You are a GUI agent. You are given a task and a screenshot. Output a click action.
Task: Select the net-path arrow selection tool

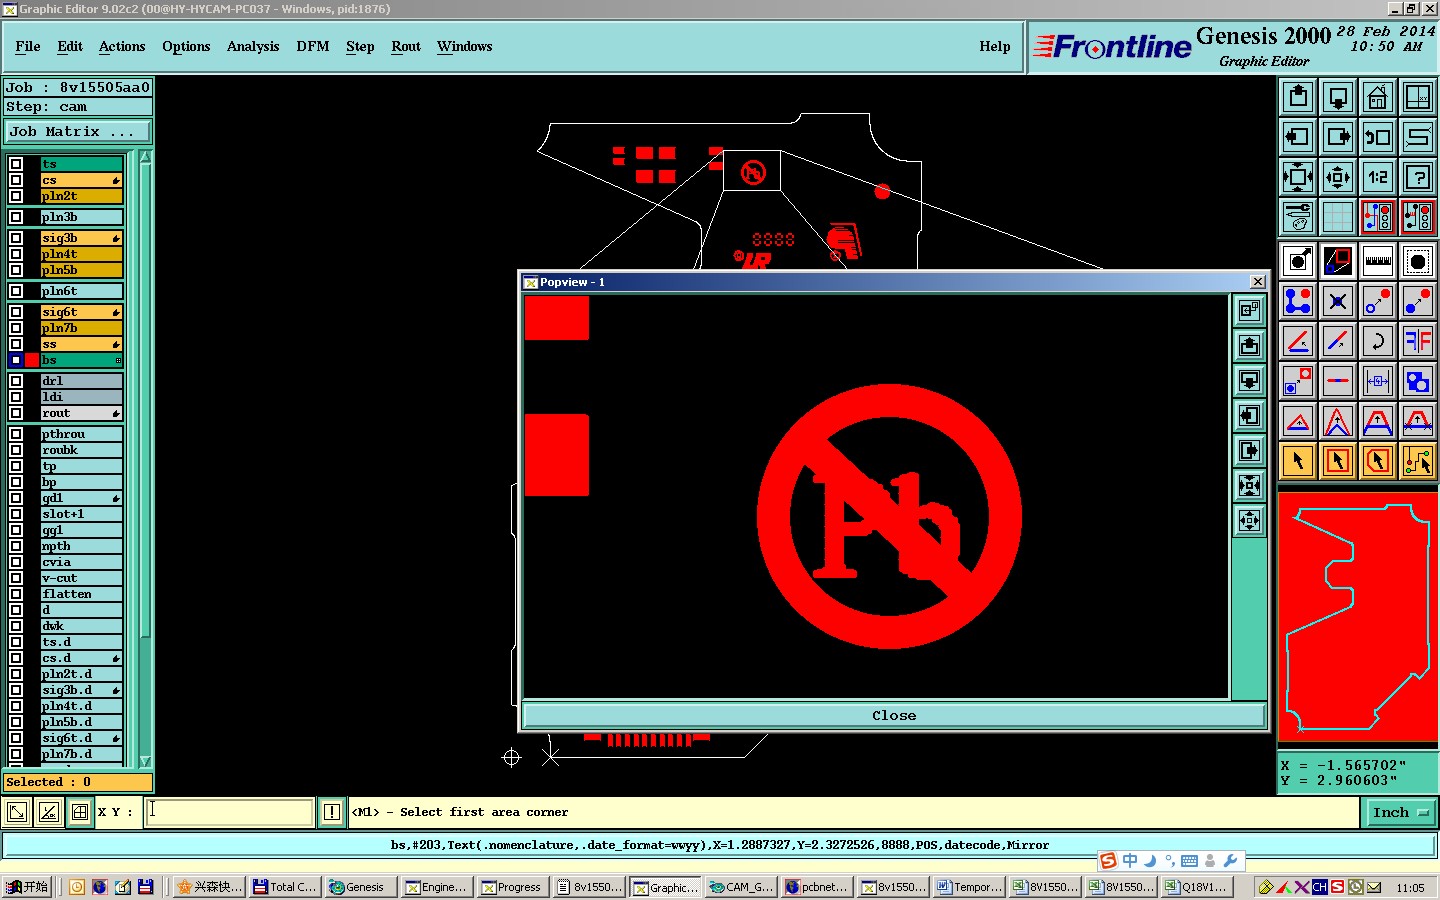[x=1418, y=461]
